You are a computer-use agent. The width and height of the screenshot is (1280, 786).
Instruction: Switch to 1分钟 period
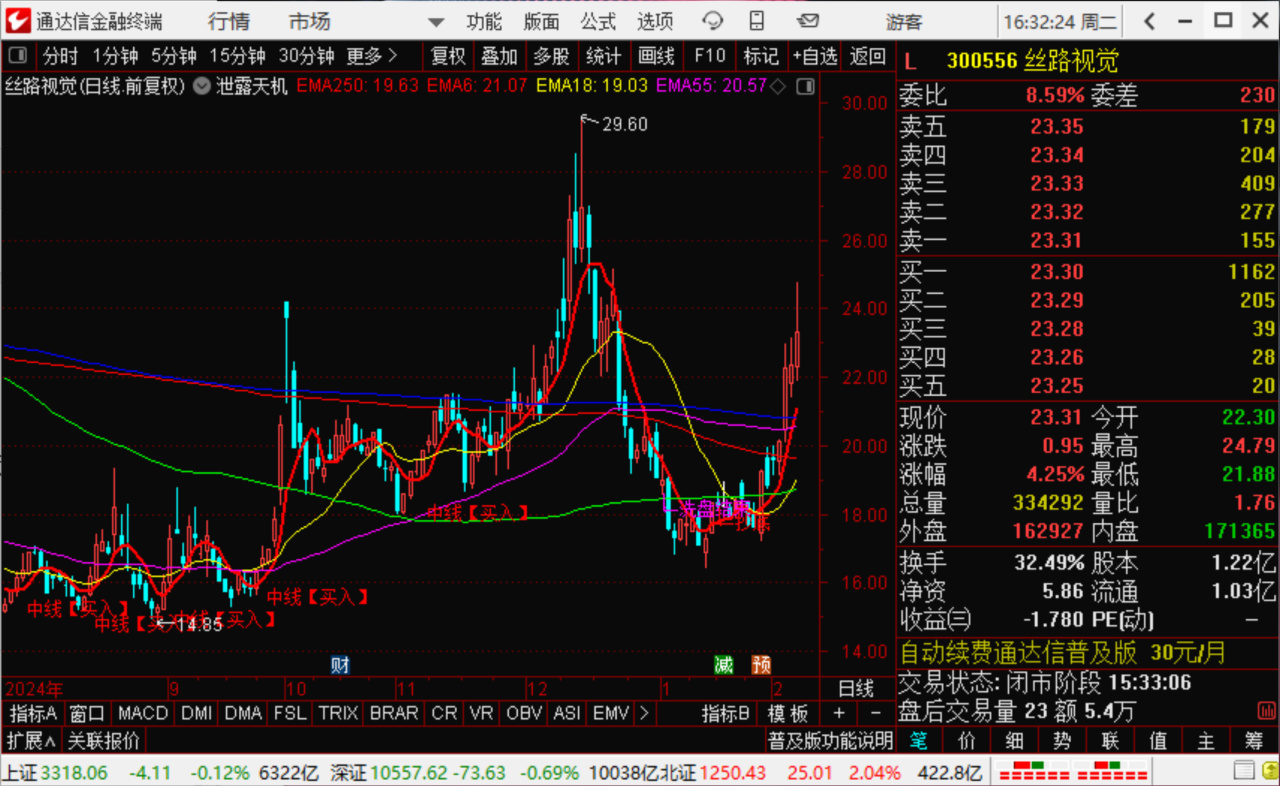point(115,56)
